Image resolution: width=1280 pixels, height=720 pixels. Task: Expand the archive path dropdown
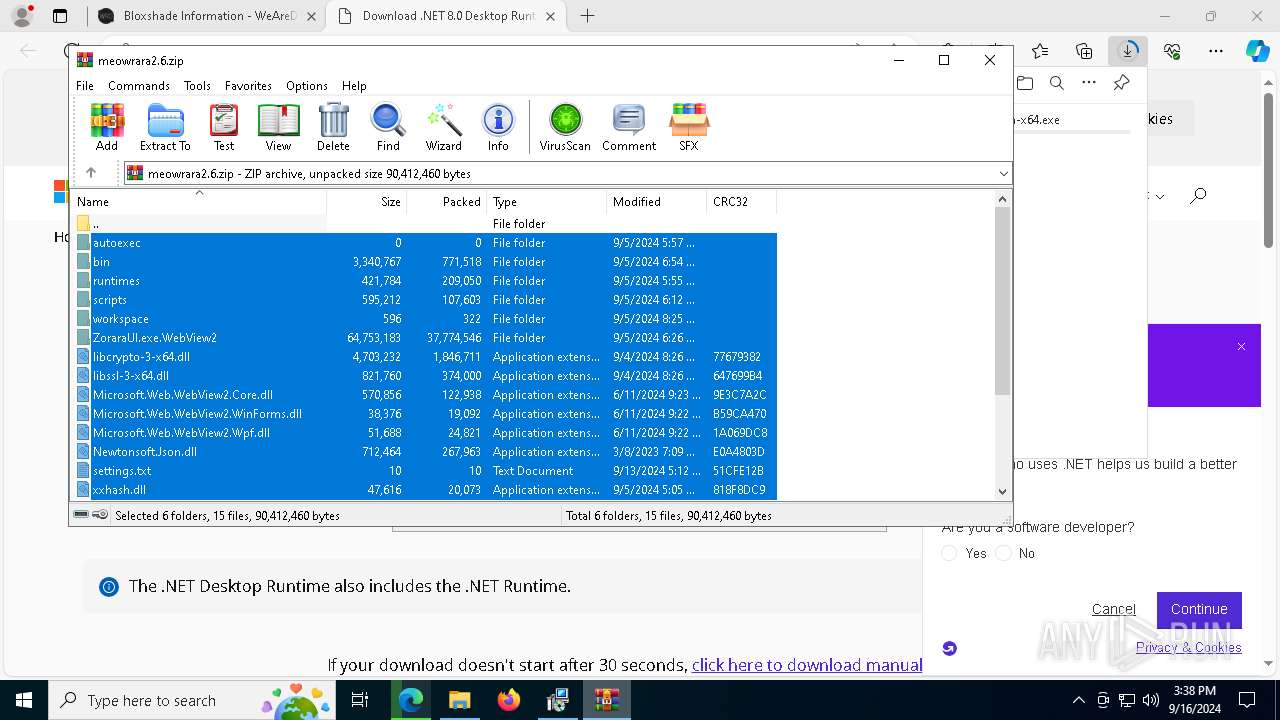(x=1003, y=174)
